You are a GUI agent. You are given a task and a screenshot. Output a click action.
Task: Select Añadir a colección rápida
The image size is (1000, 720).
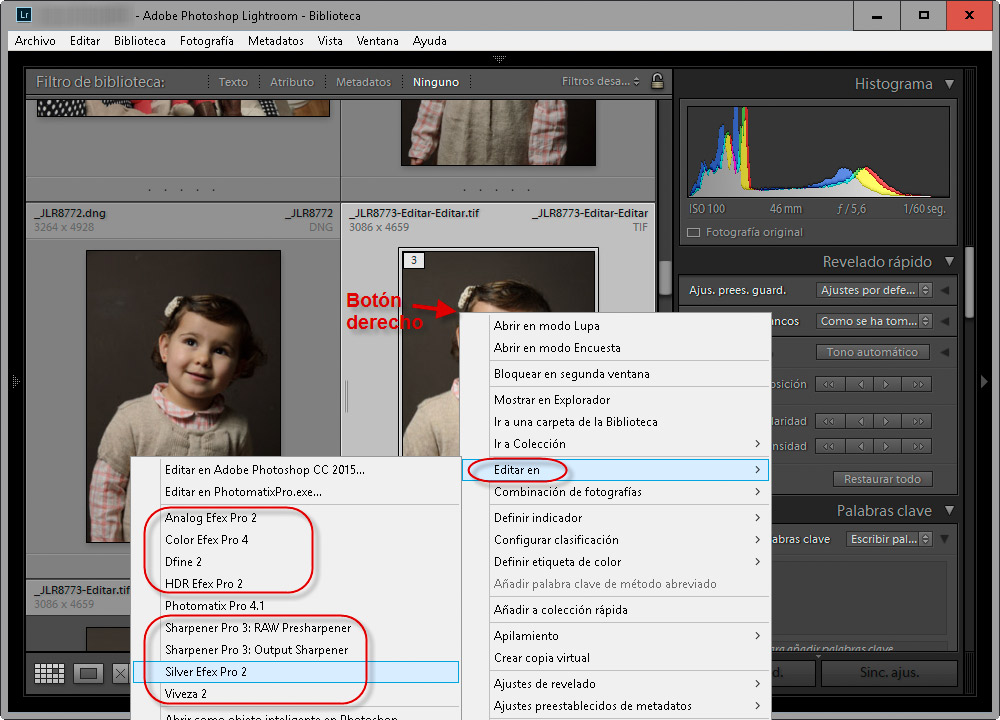point(615,610)
